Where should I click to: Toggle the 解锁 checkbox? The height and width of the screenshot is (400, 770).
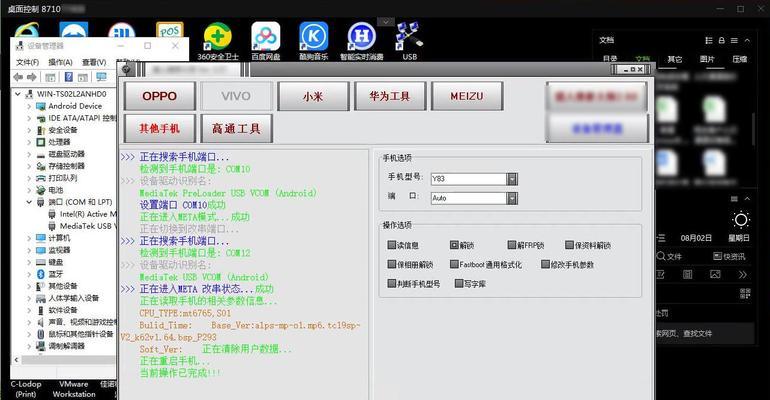click(454, 244)
